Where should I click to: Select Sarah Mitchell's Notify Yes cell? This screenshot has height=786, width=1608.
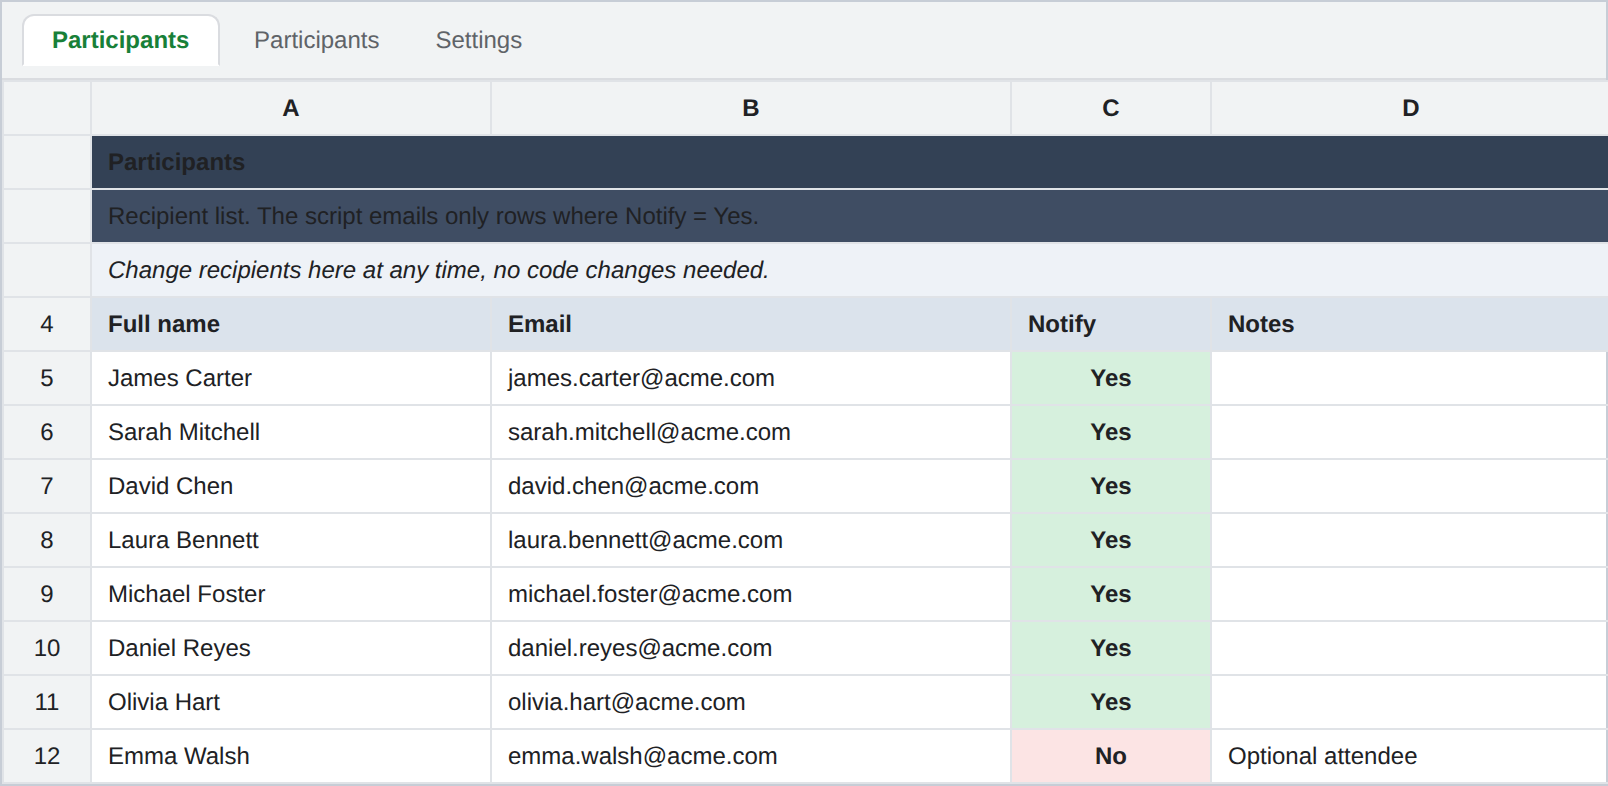tap(1111, 432)
